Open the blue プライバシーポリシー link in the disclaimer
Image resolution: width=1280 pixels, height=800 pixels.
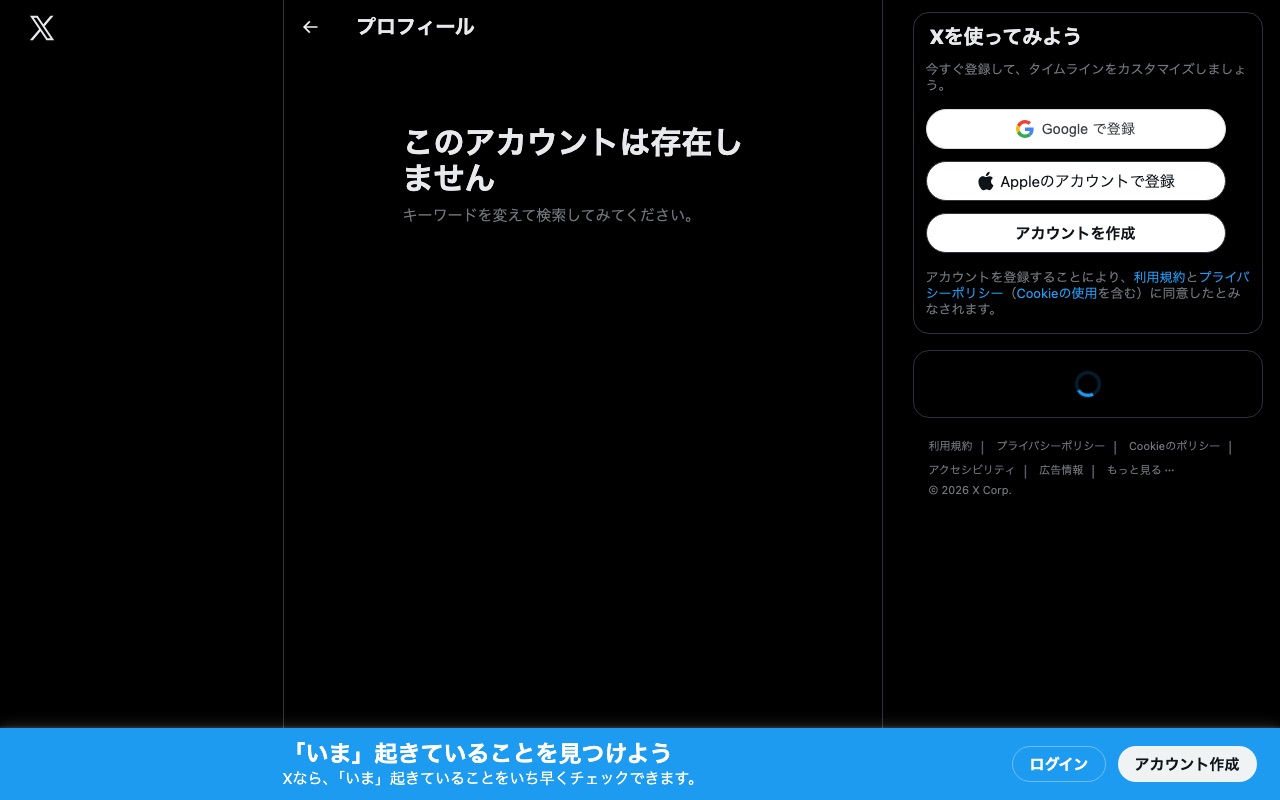[x=1224, y=277]
